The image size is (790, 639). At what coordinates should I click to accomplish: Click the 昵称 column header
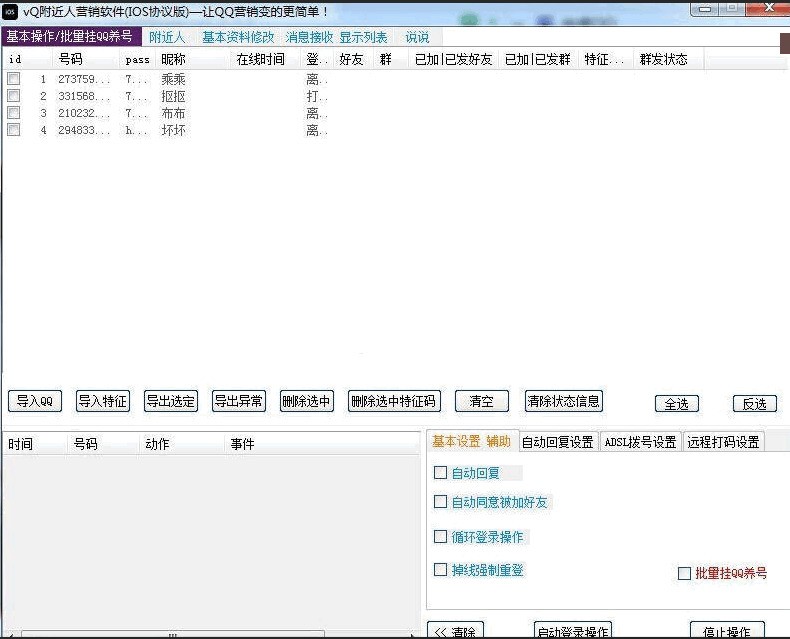pyautogui.click(x=193, y=59)
